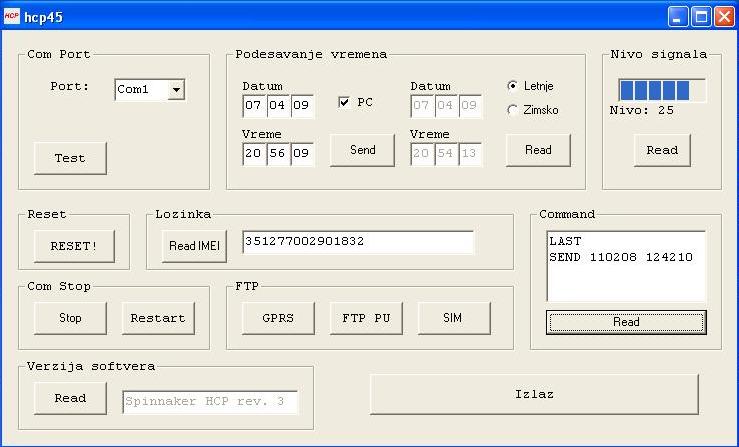Click Read below the Command text box
This screenshot has width=739, height=447.
(625, 322)
